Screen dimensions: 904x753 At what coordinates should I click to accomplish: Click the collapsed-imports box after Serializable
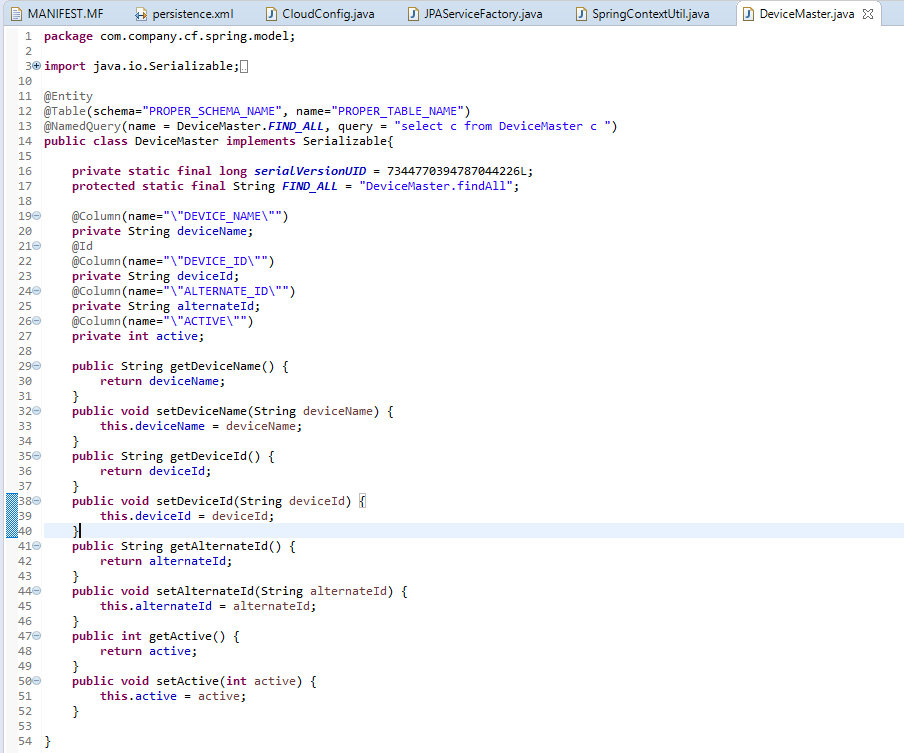(x=244, y=66)
